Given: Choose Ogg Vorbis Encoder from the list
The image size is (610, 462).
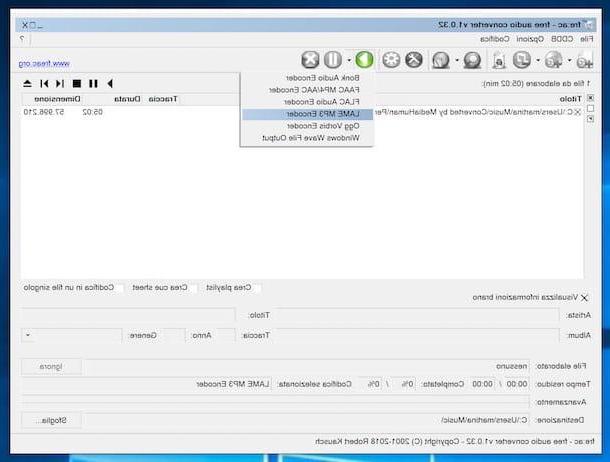Looking at the screenshot, I should (x=307, y=126).
